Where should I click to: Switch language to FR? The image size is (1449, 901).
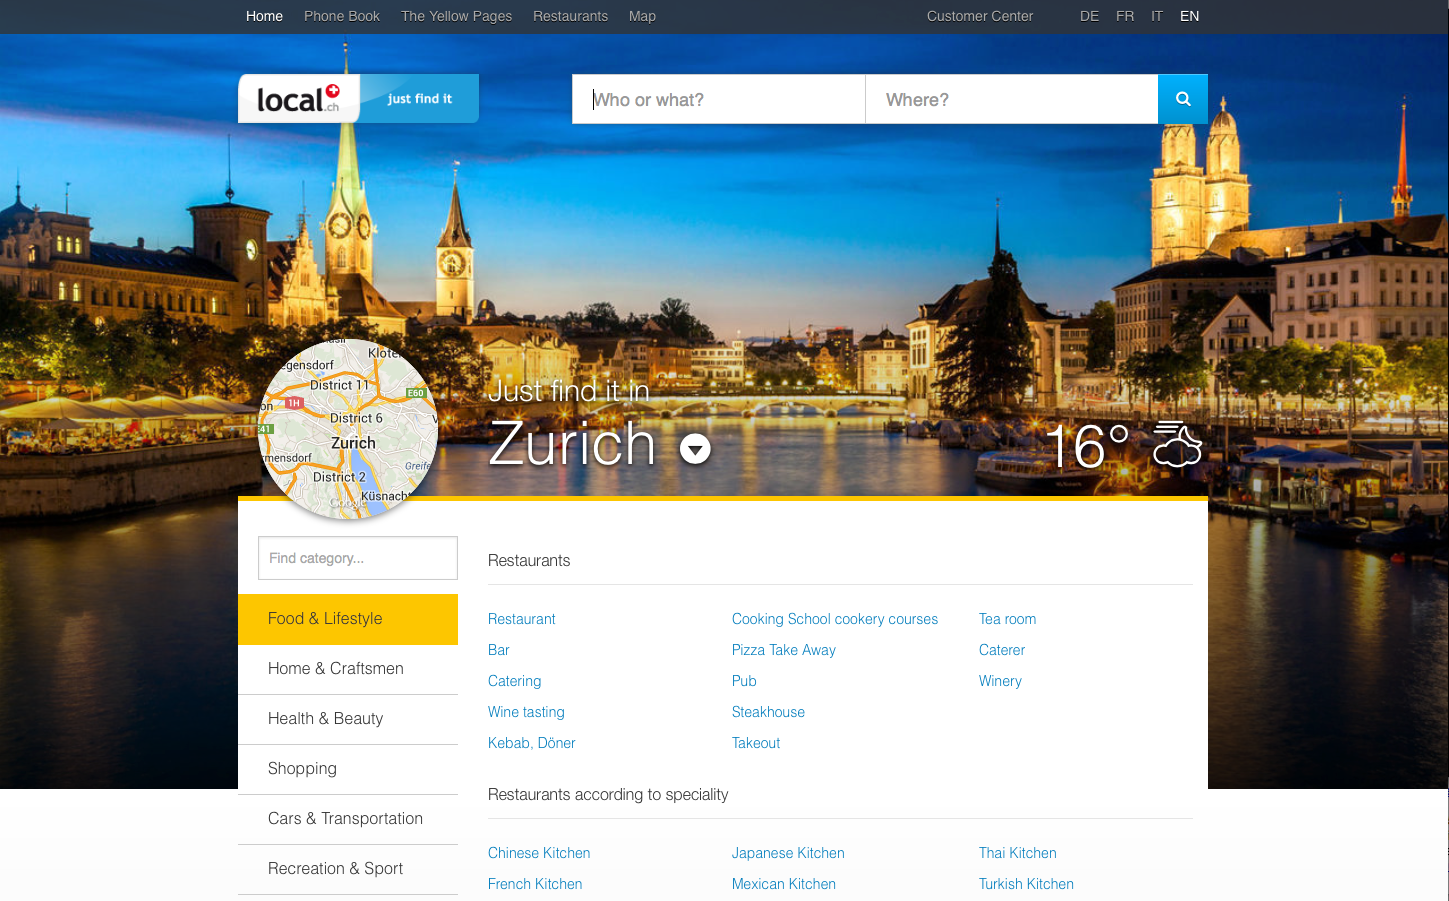point(1125,16)
